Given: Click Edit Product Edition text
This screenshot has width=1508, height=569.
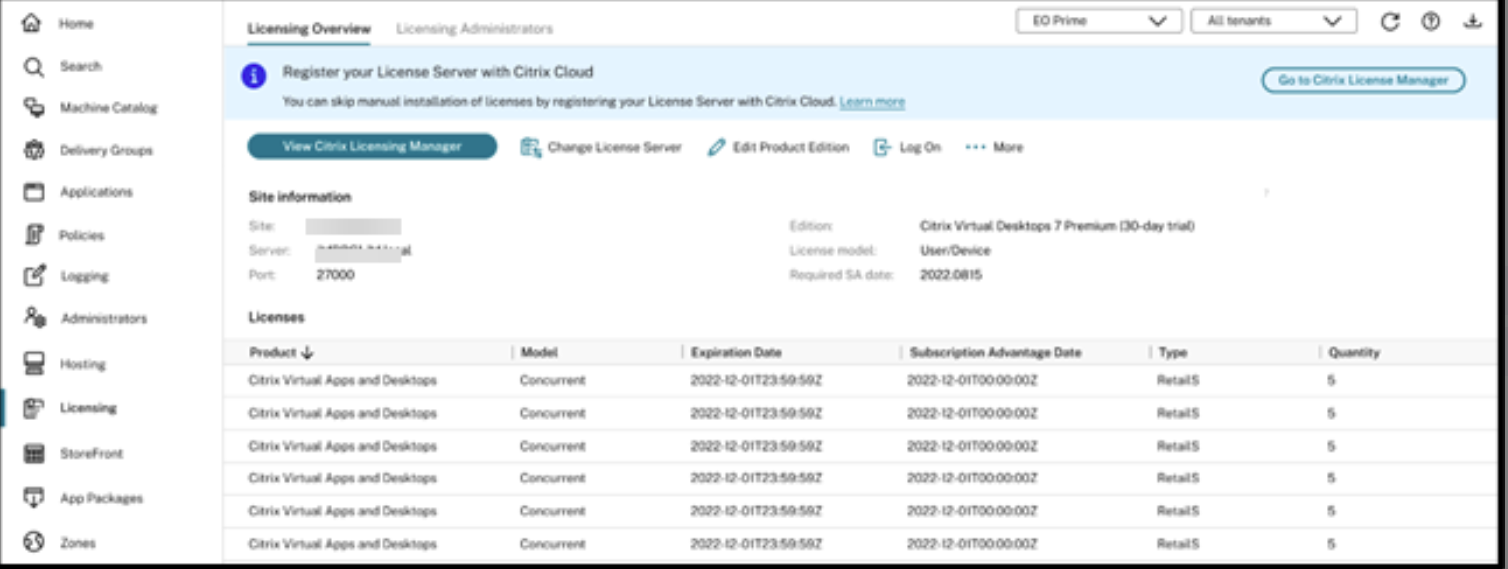Looking at the screenshot, I should [791, 147].
